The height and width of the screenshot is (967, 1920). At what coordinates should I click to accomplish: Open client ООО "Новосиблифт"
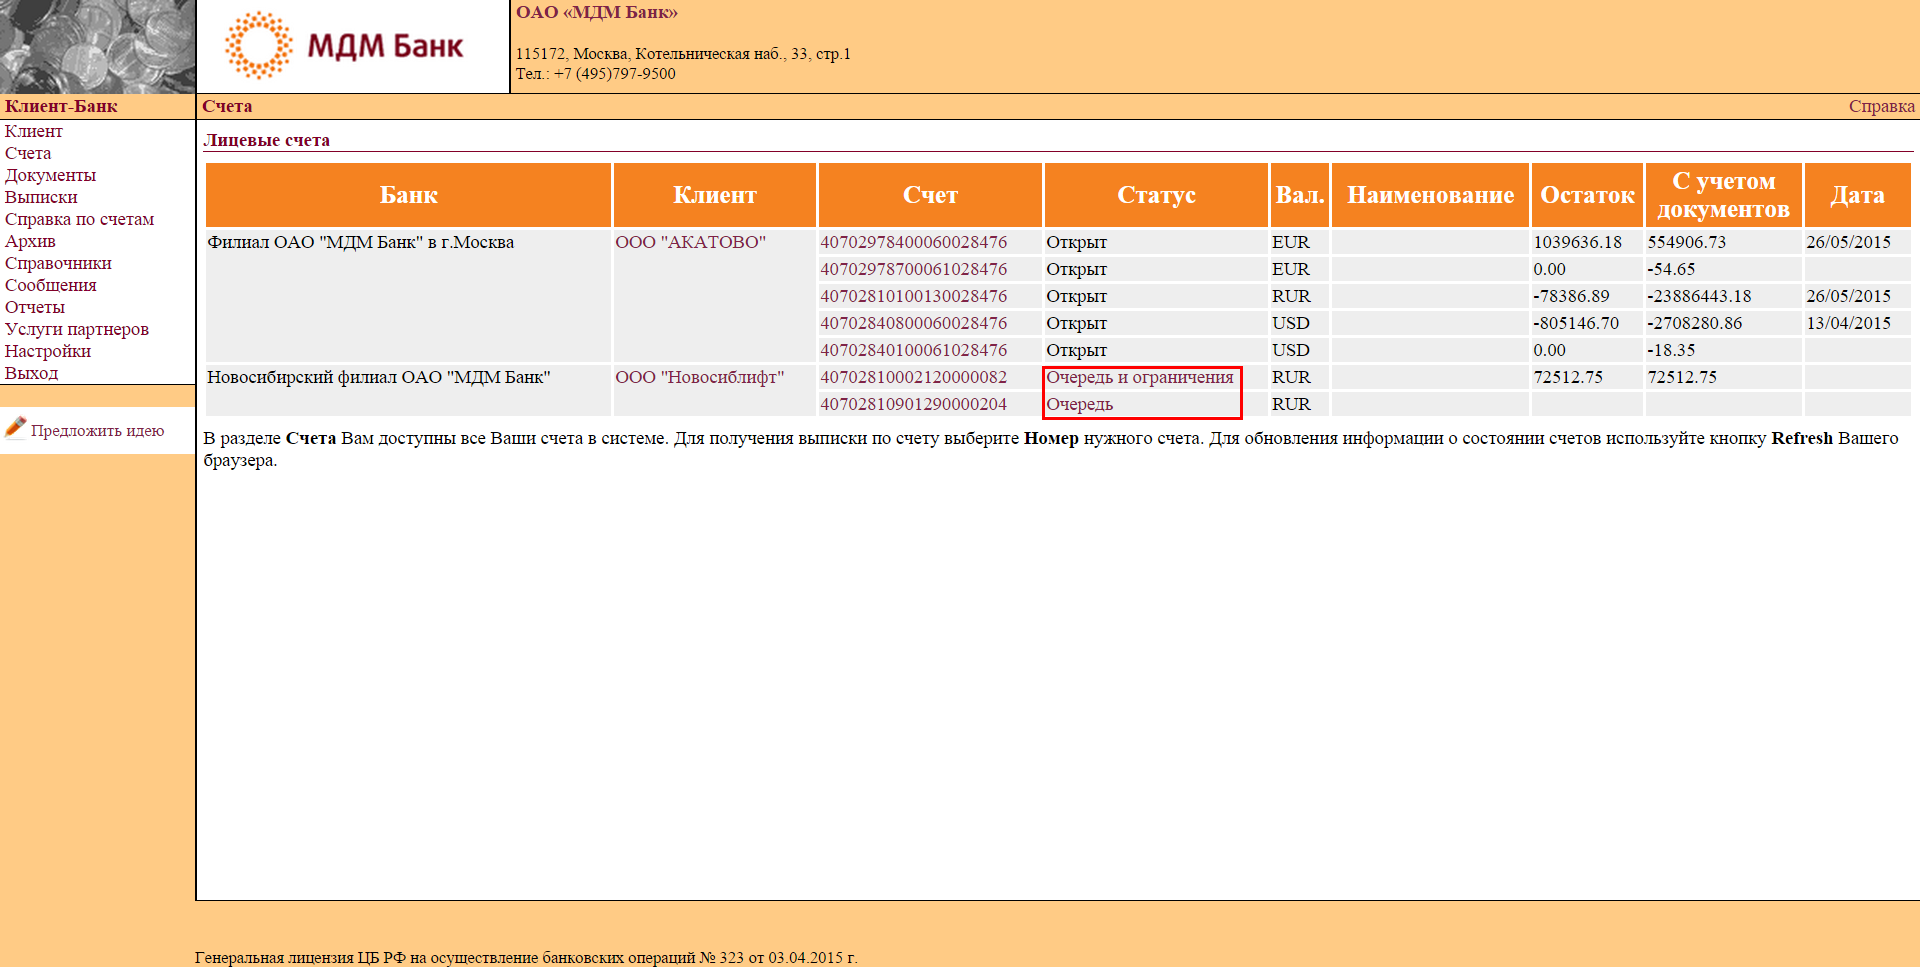[699, 377]
